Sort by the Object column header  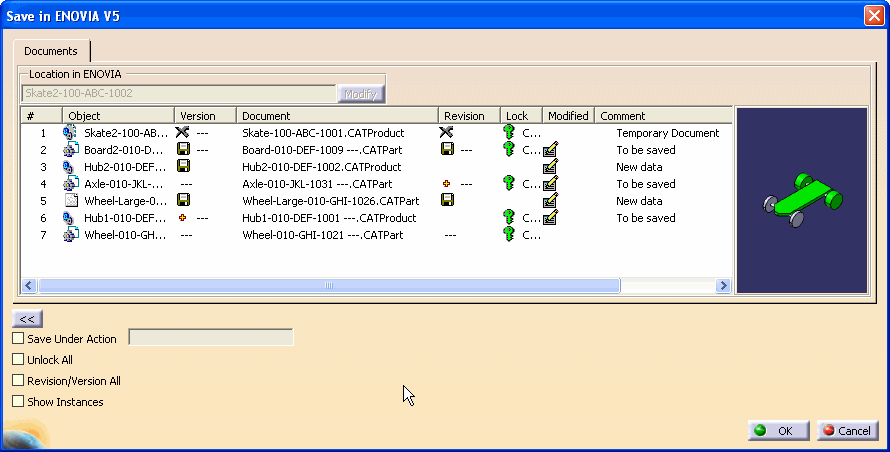(118, 116)
